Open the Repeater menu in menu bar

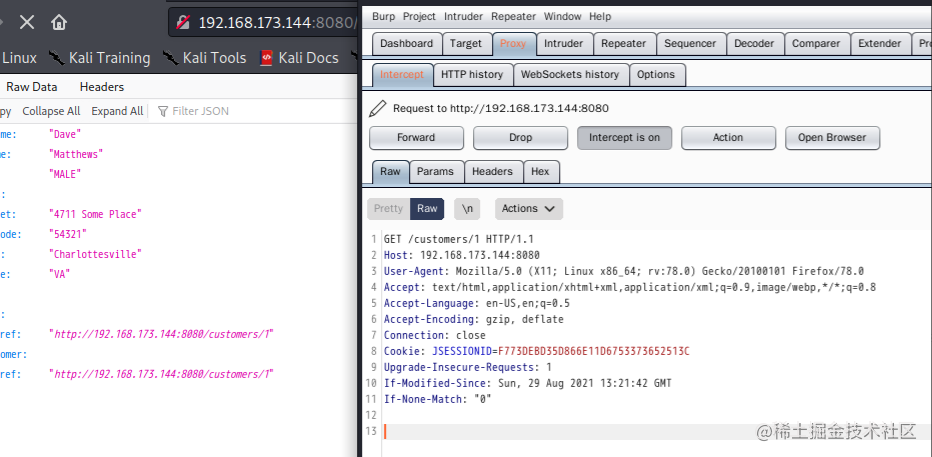pos(514,17)
